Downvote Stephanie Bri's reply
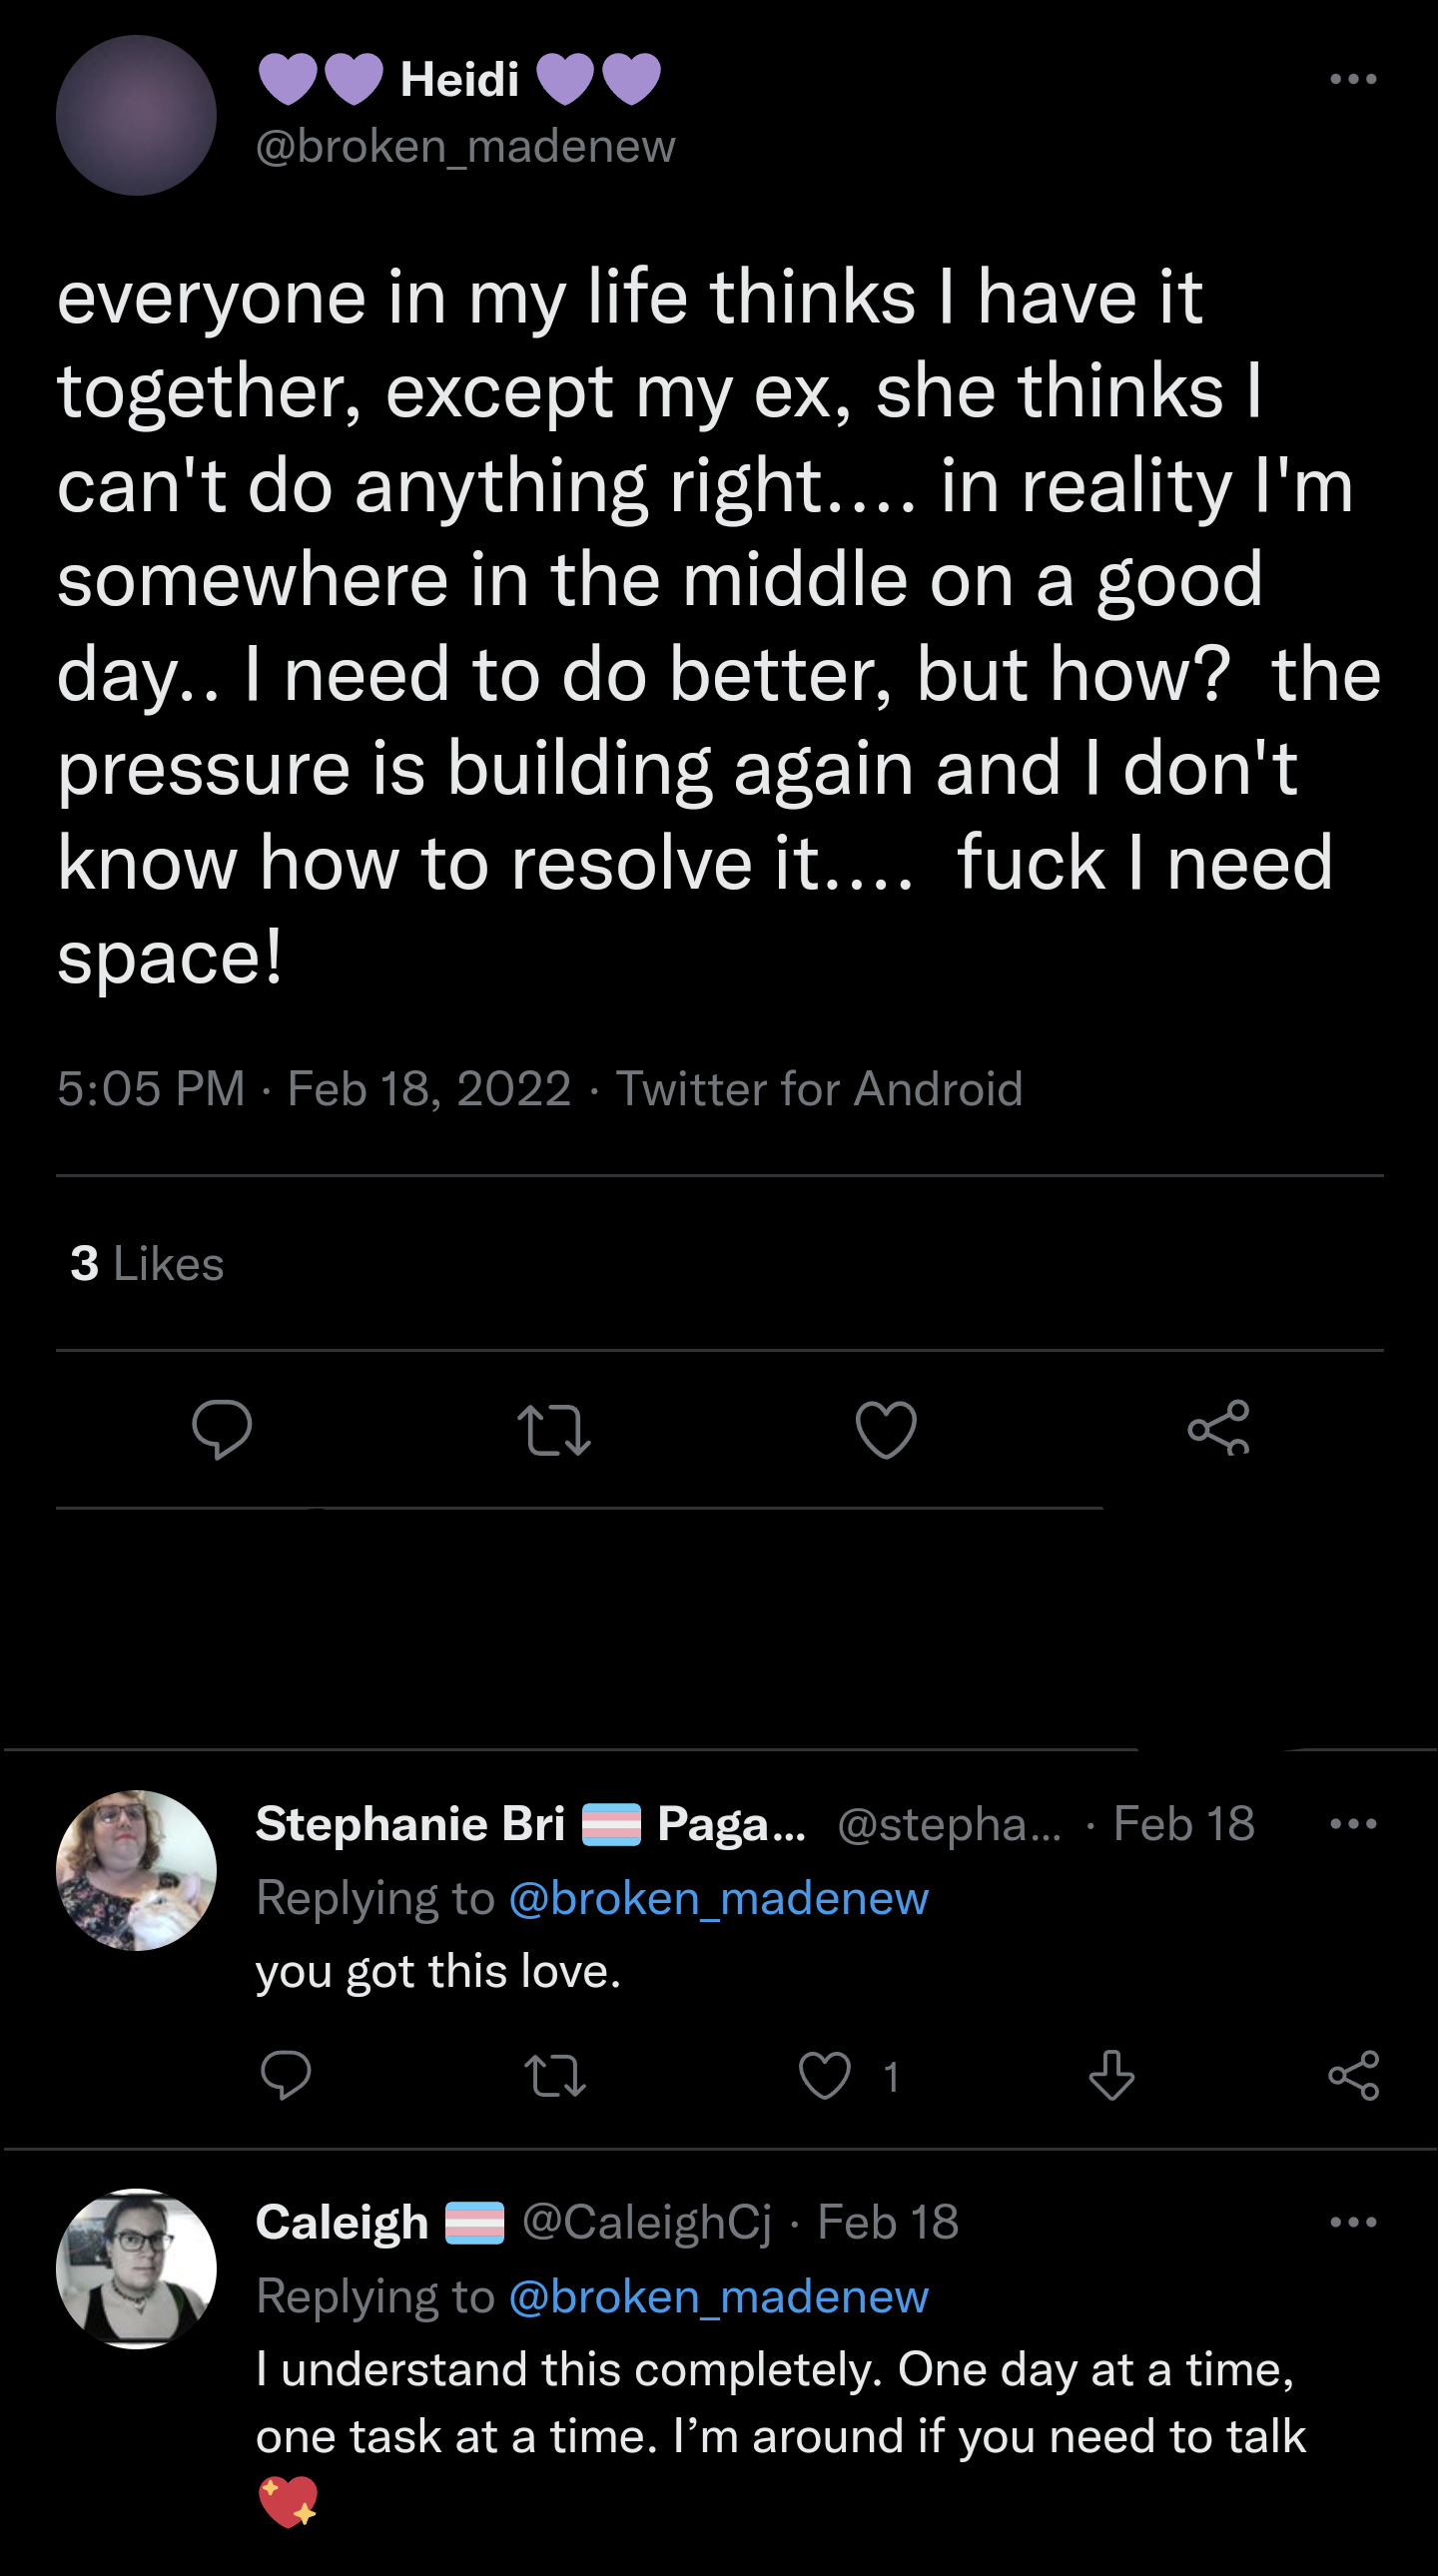 (x=1111, y=2075)
